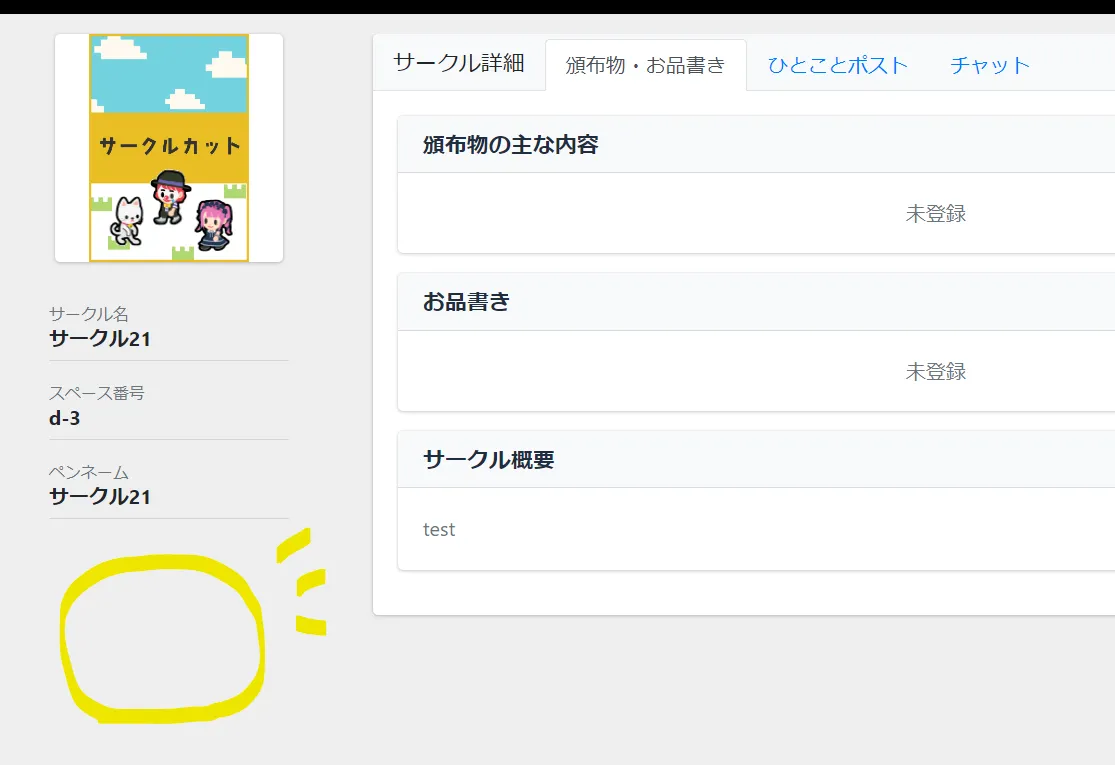Screen dimensions: 1115x765
Task: Click 未登録 under 頒布物の主な内容
Action: (x=935, y=213)
